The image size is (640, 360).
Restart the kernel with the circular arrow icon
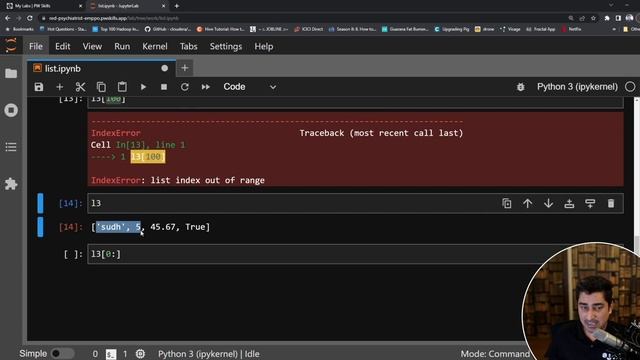[x=184, y=87]
